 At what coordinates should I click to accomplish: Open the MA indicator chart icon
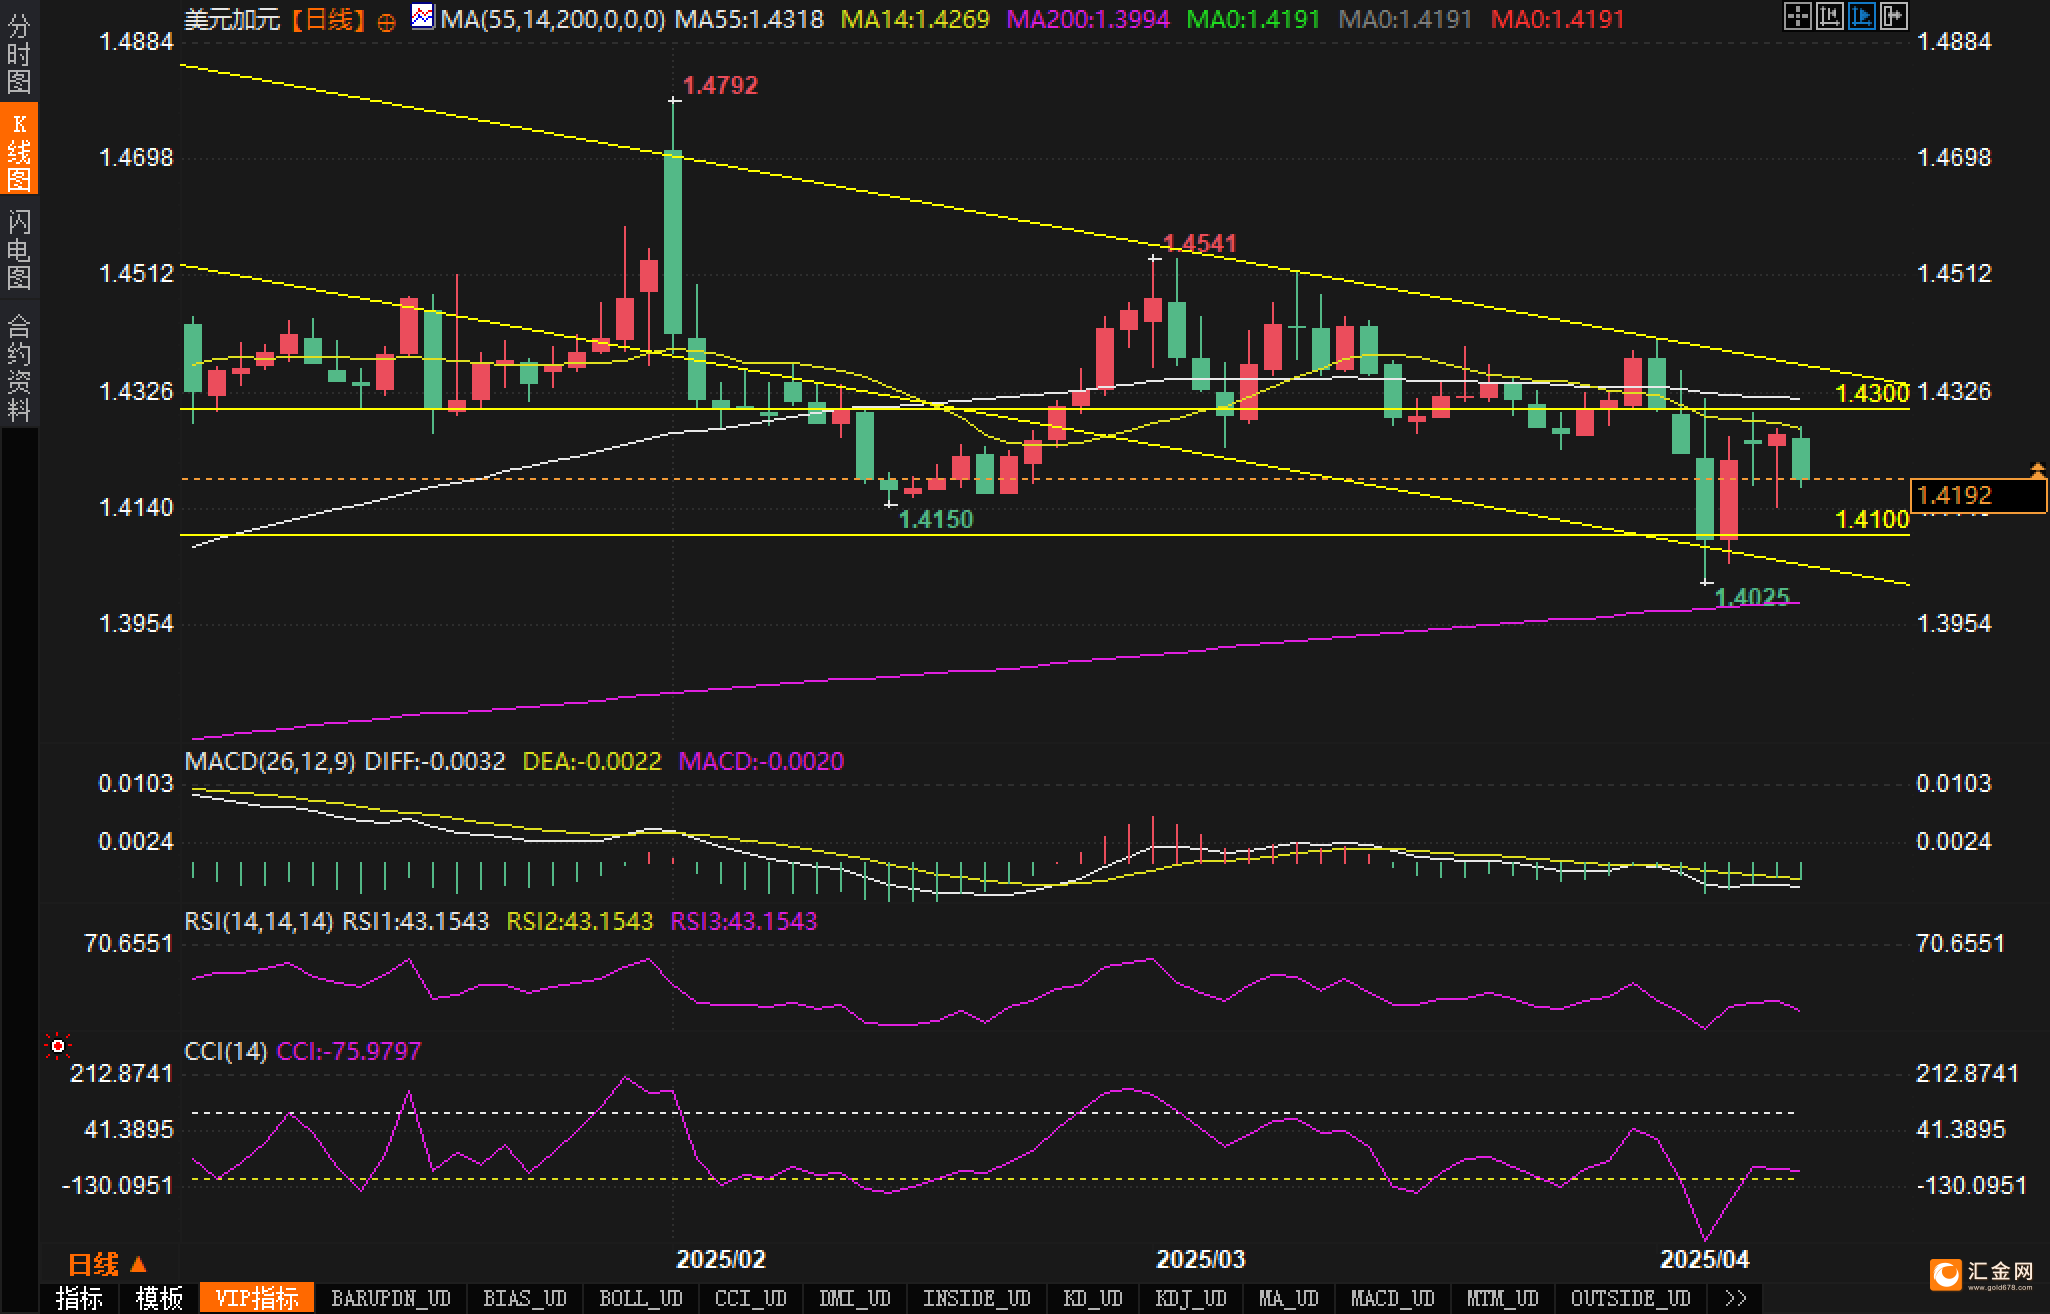tap(423, 17)
